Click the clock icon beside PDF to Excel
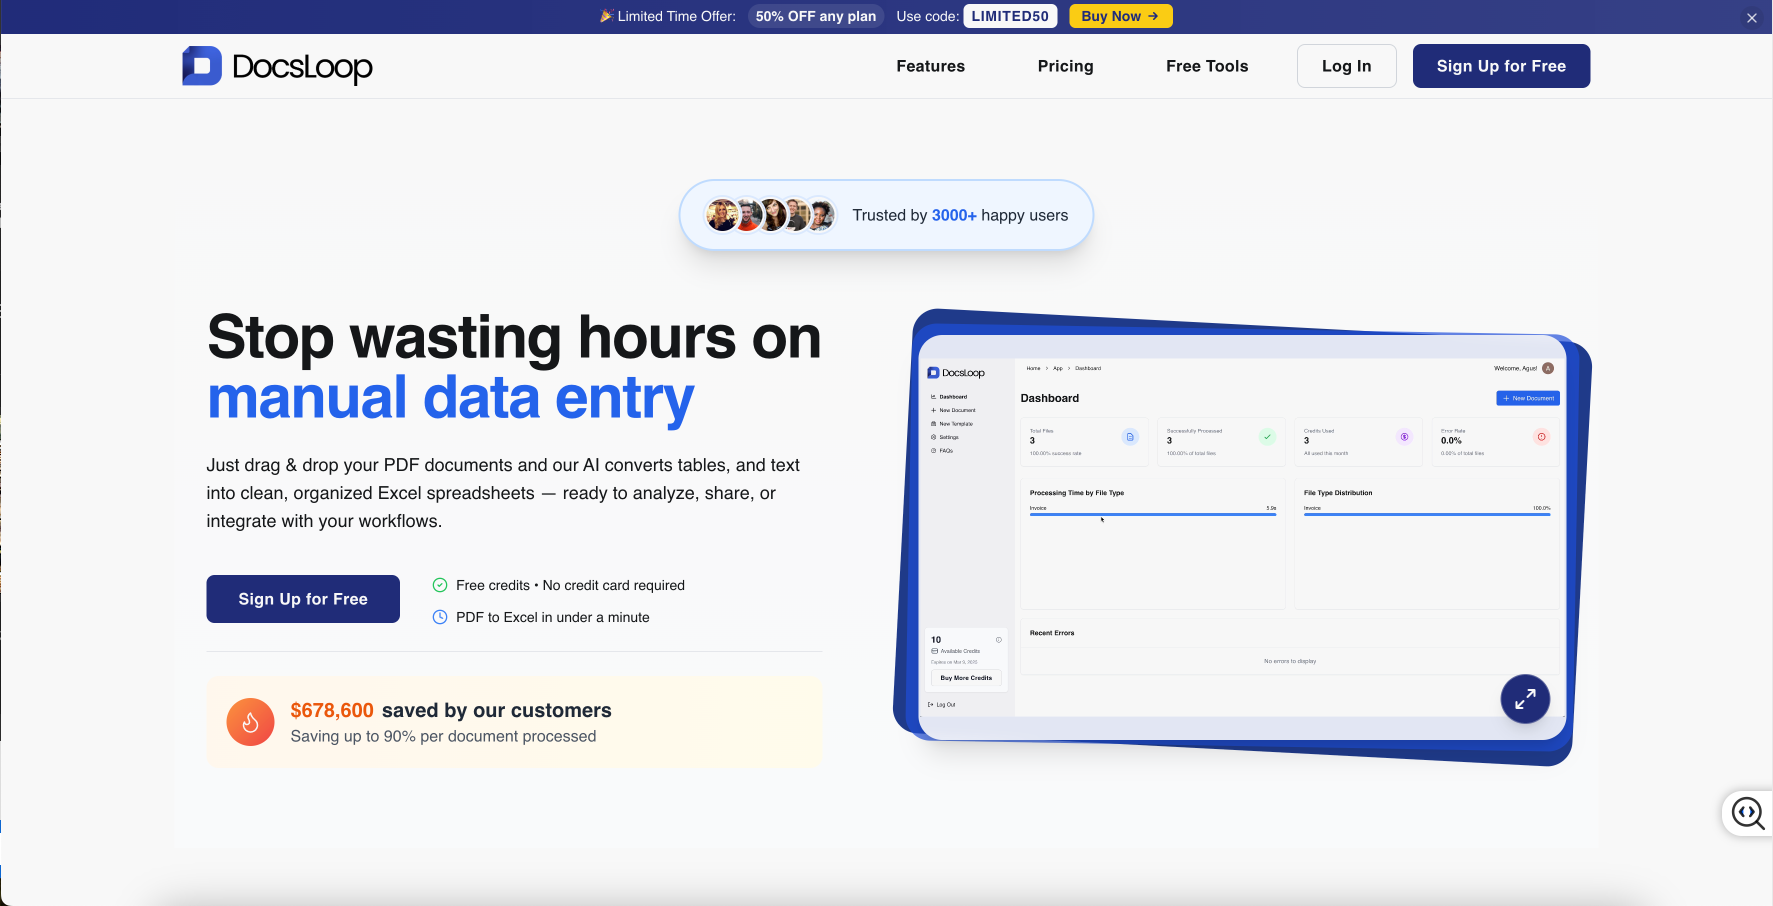 coord(440,617)
